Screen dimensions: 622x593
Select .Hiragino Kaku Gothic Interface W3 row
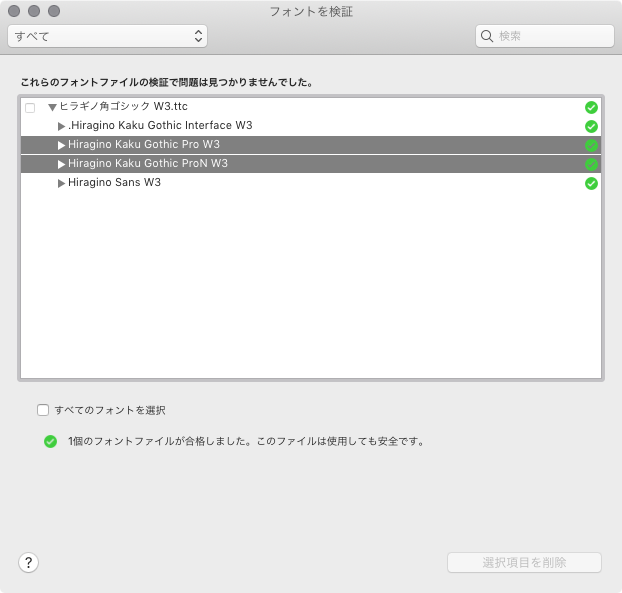click(311, 126)
